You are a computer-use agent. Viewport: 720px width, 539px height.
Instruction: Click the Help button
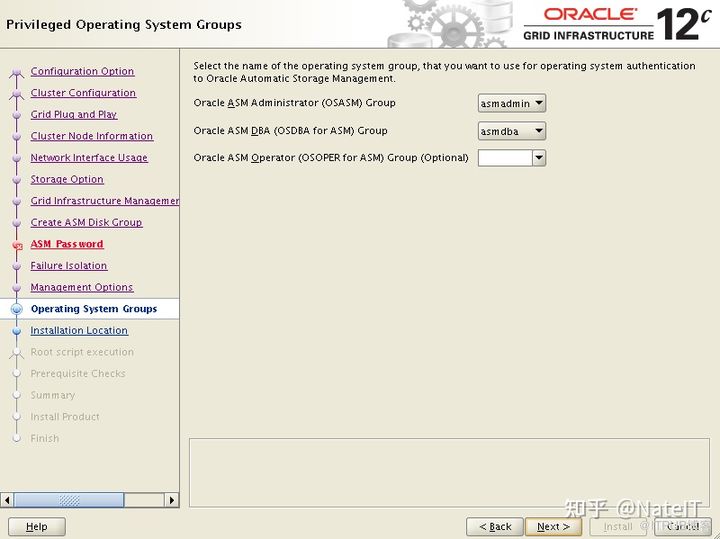(x=37, y=527)
